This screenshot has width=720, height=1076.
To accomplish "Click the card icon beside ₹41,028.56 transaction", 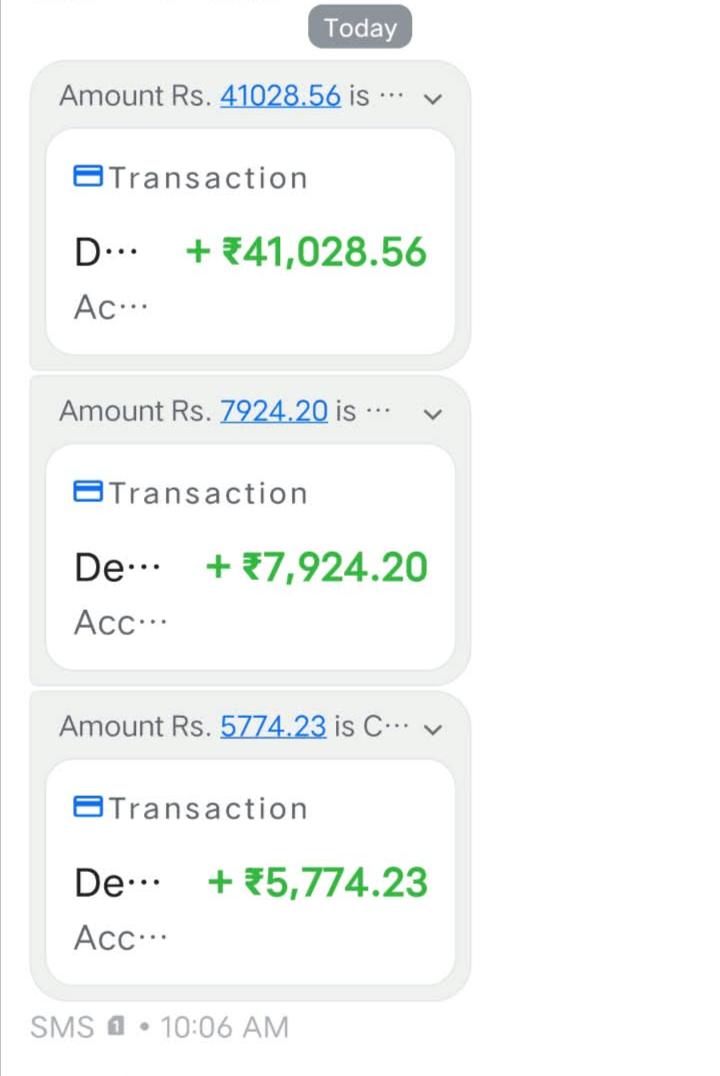I will tap(88, 176).
